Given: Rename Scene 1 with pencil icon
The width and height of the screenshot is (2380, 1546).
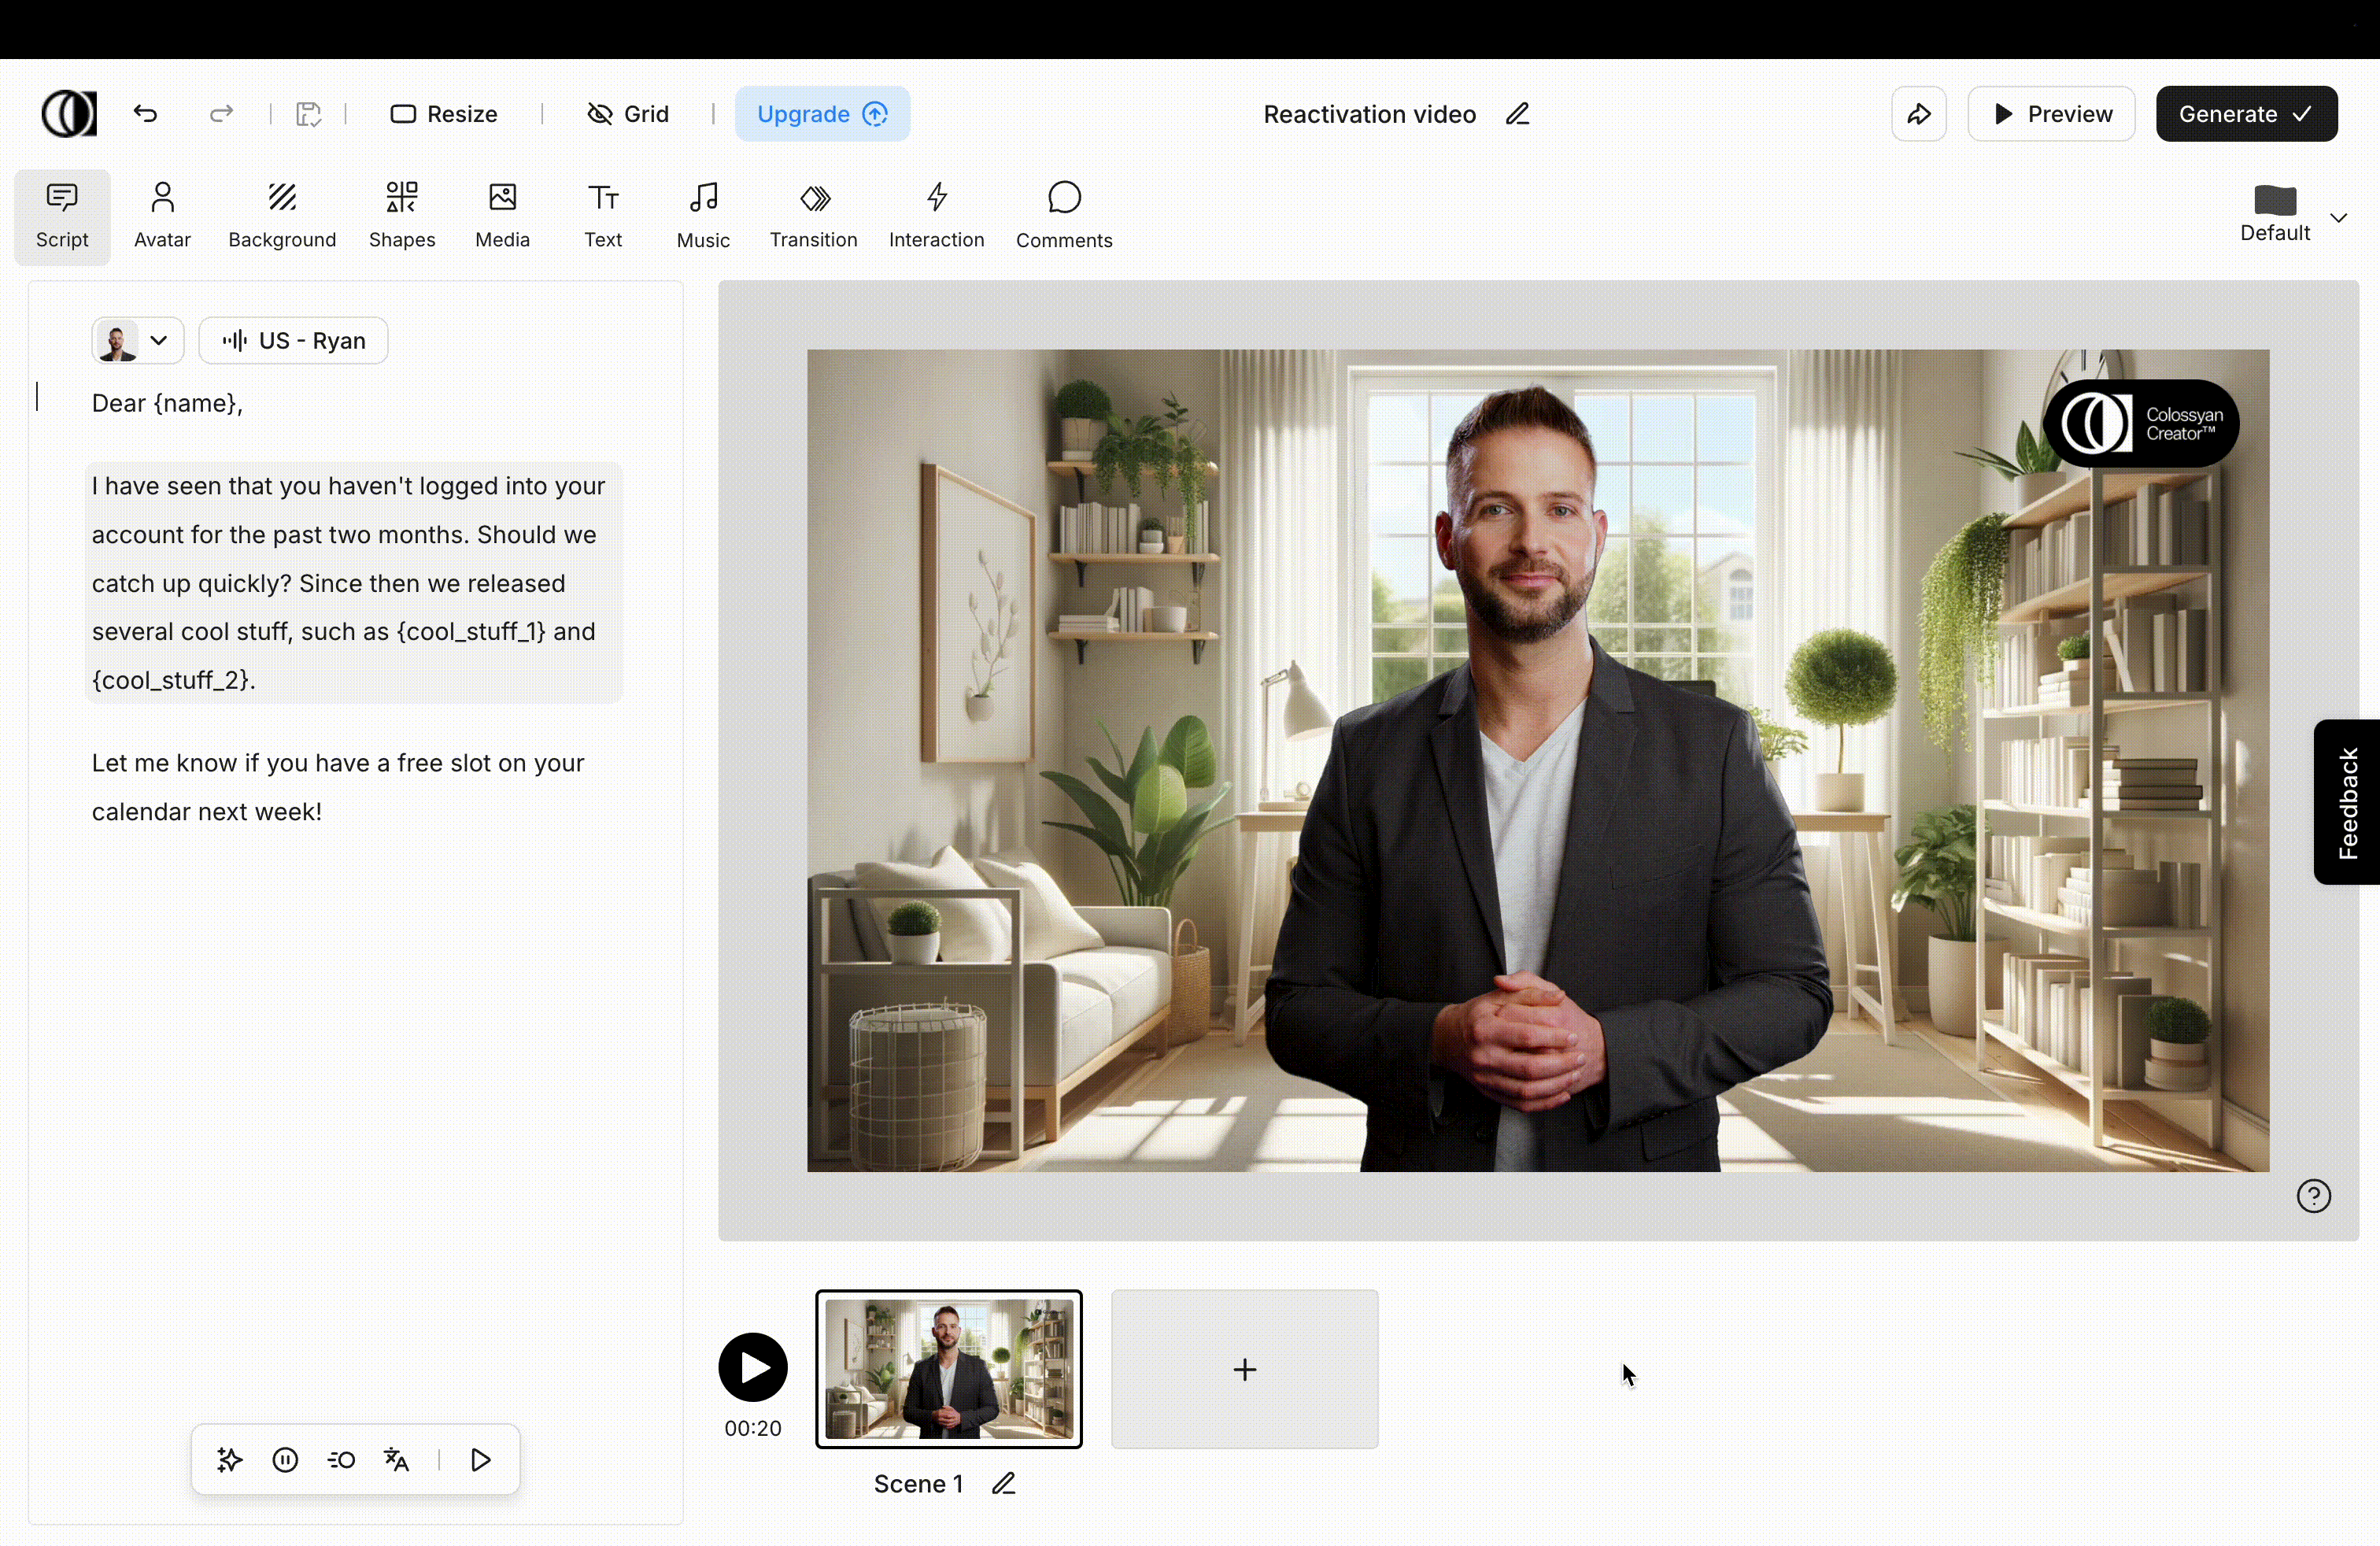Looking at the screenshot, I should tap(1004, 1484).
